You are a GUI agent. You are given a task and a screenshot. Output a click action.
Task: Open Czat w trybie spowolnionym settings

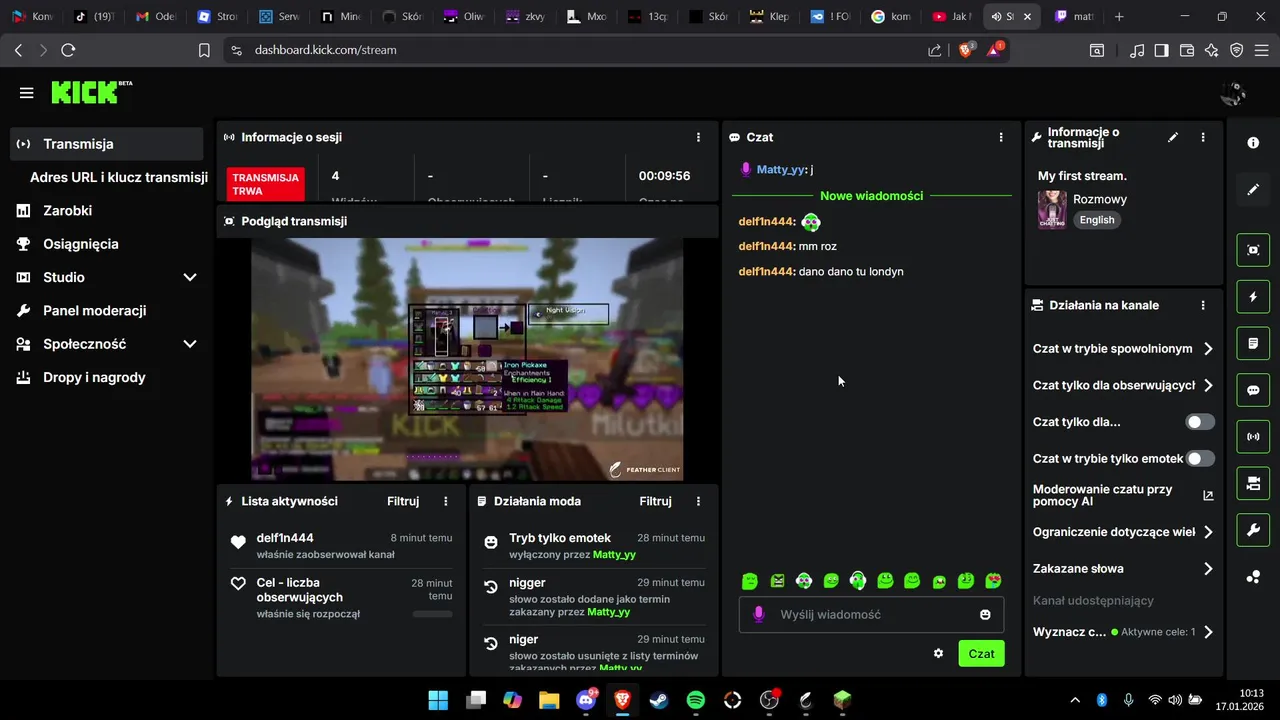point(1123,349)
